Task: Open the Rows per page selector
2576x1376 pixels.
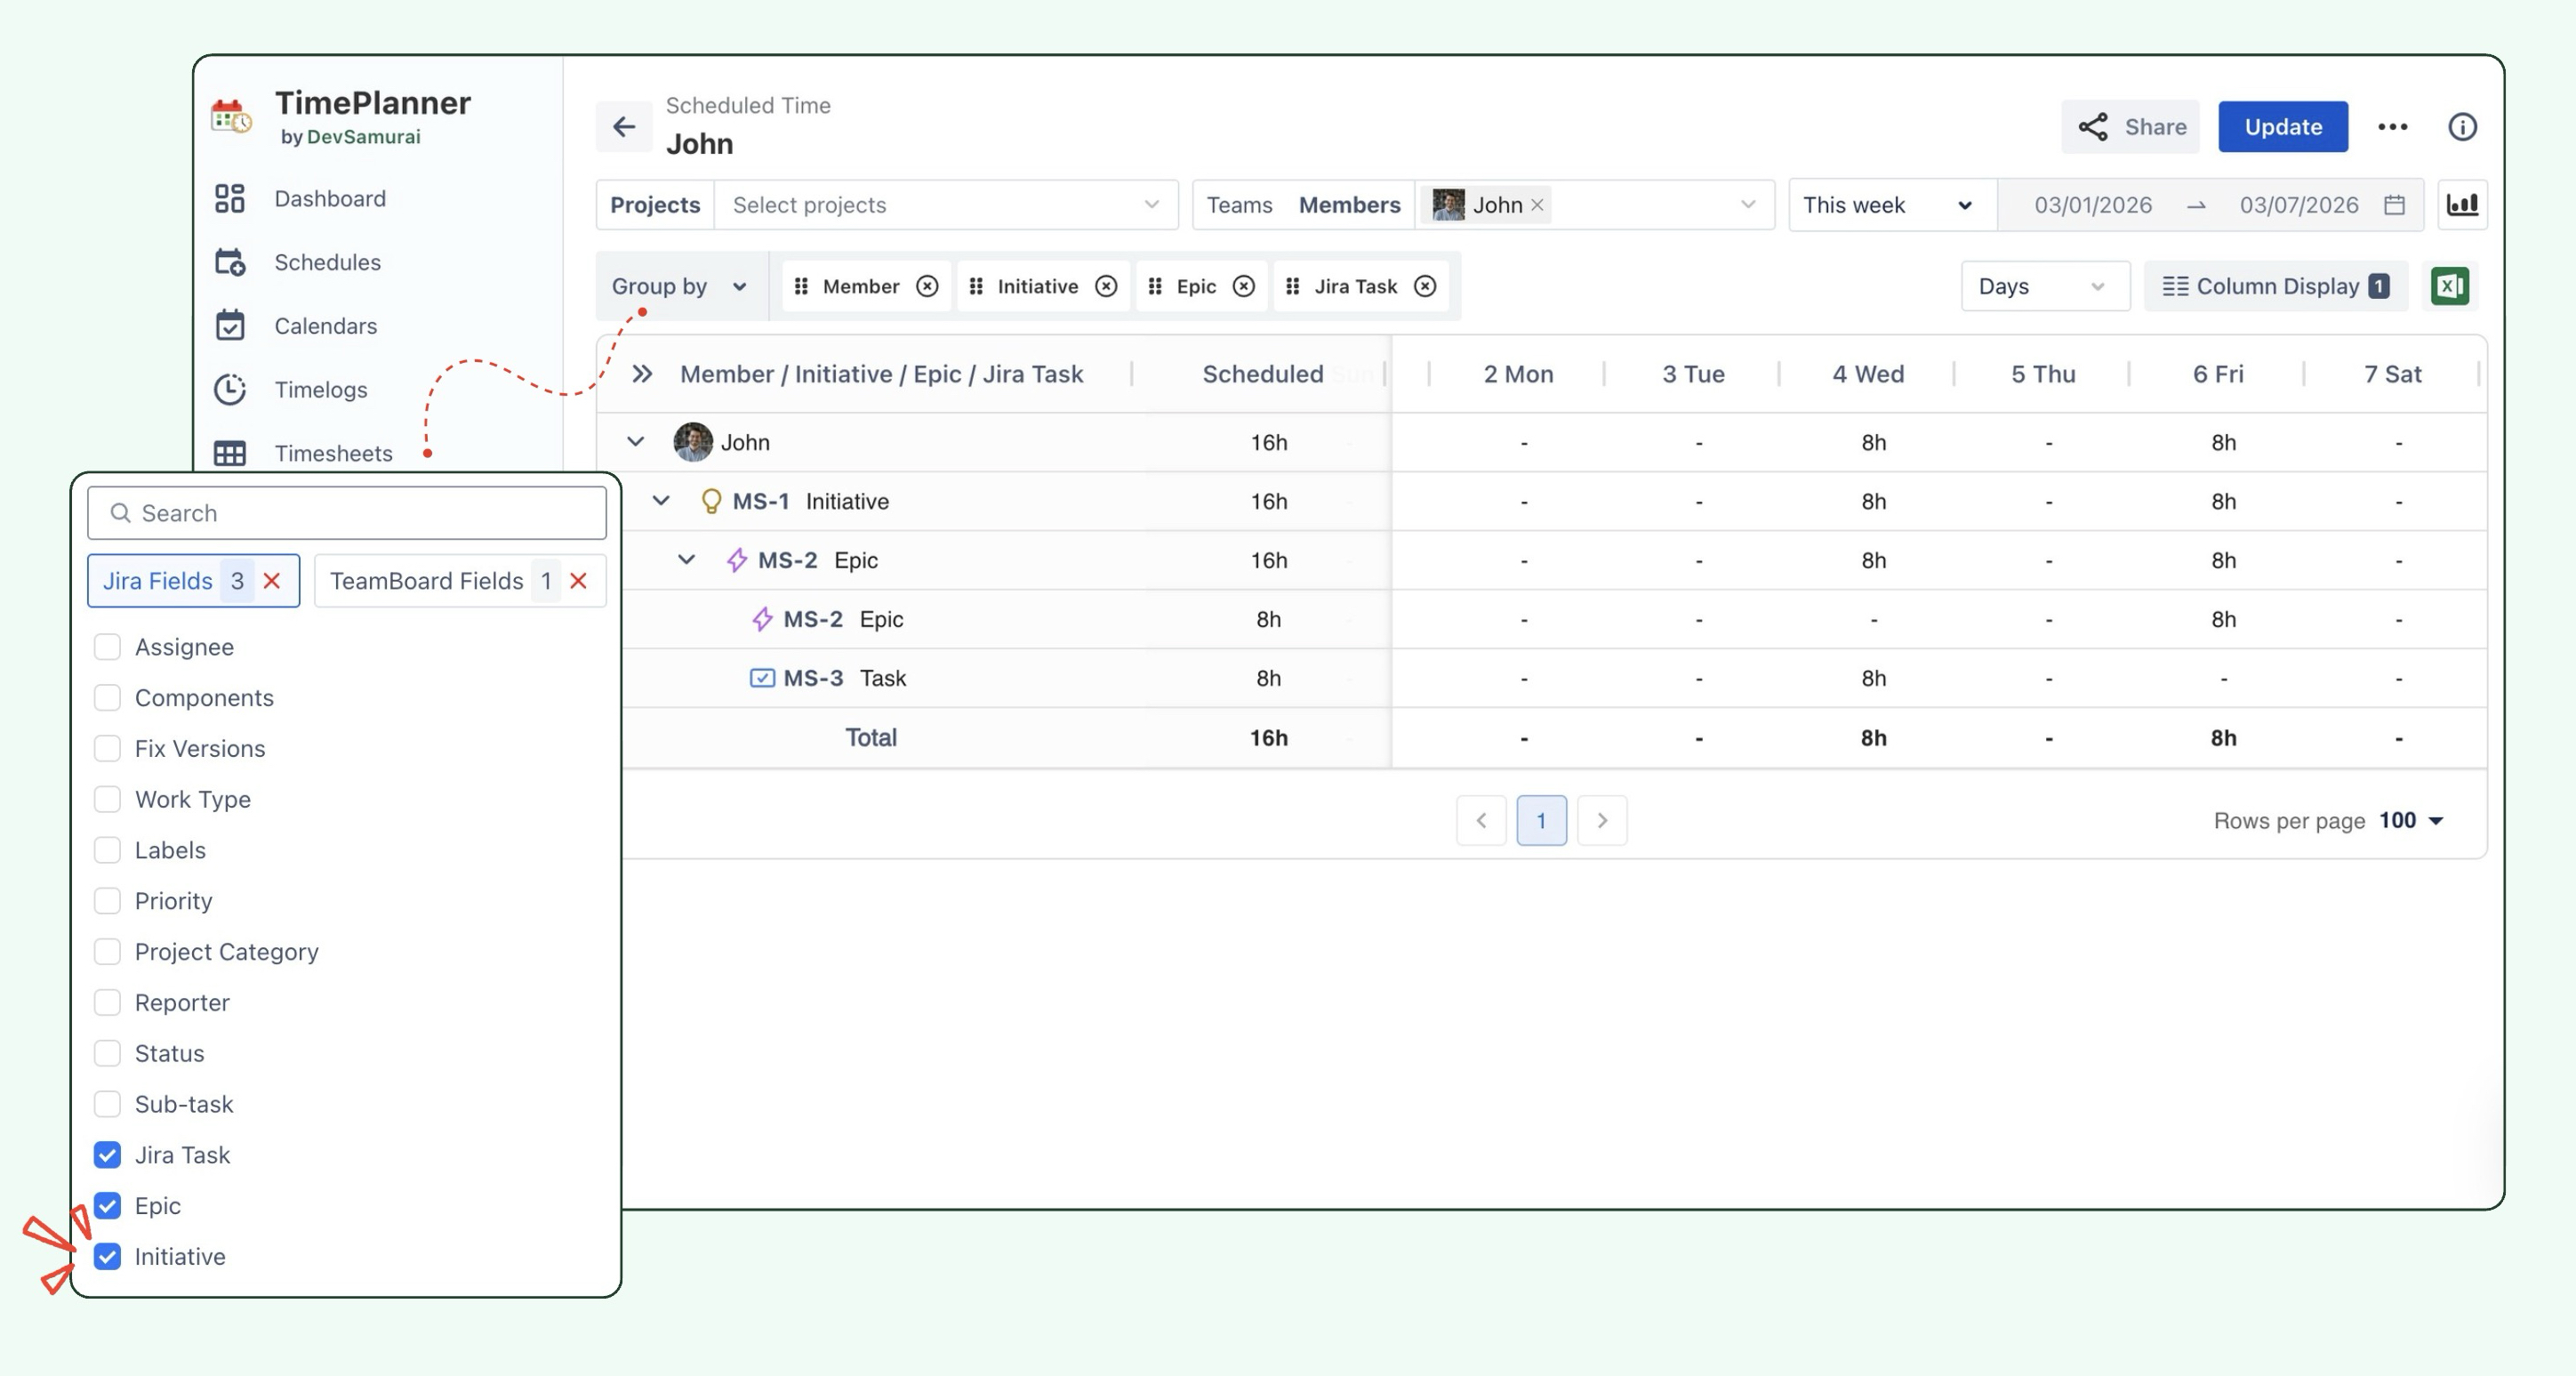Action: point(2411,821)
